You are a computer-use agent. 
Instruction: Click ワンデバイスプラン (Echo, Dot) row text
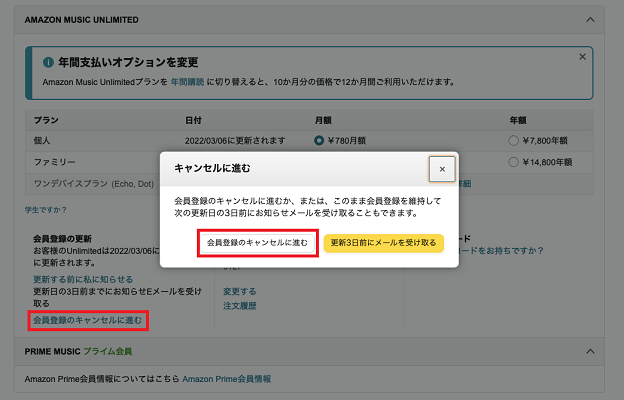click(94, 183)
